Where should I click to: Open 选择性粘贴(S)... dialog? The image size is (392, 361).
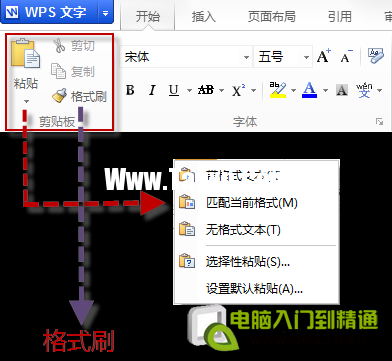tap(256, 262)
